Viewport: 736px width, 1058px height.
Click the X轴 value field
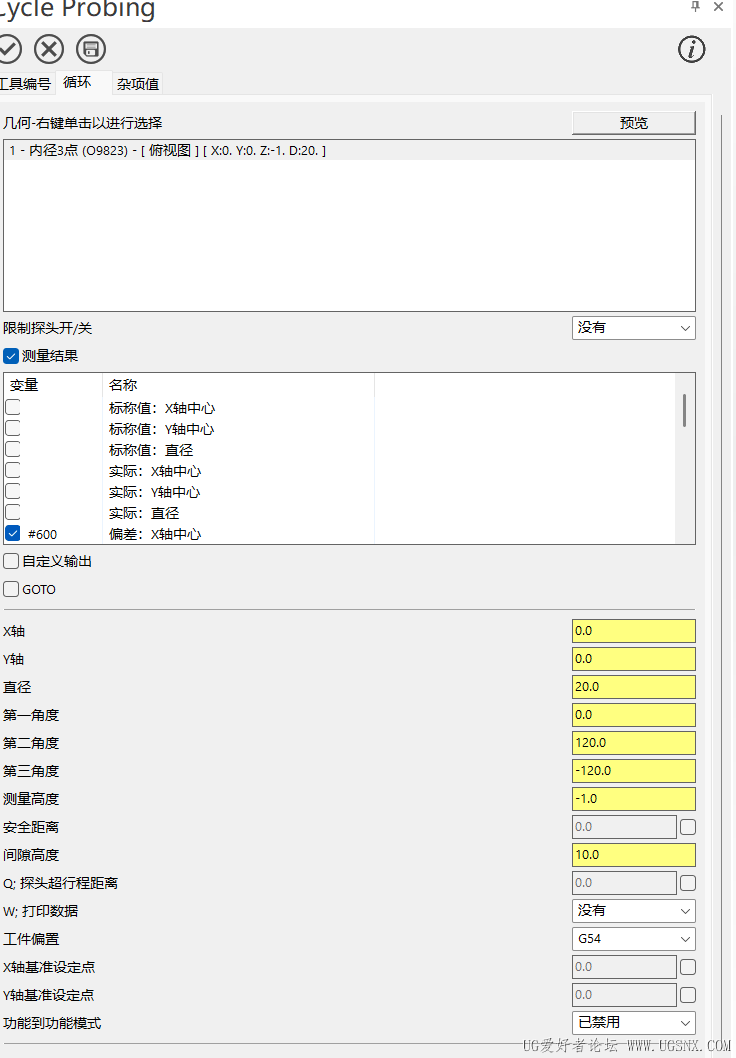pos(633,631)
